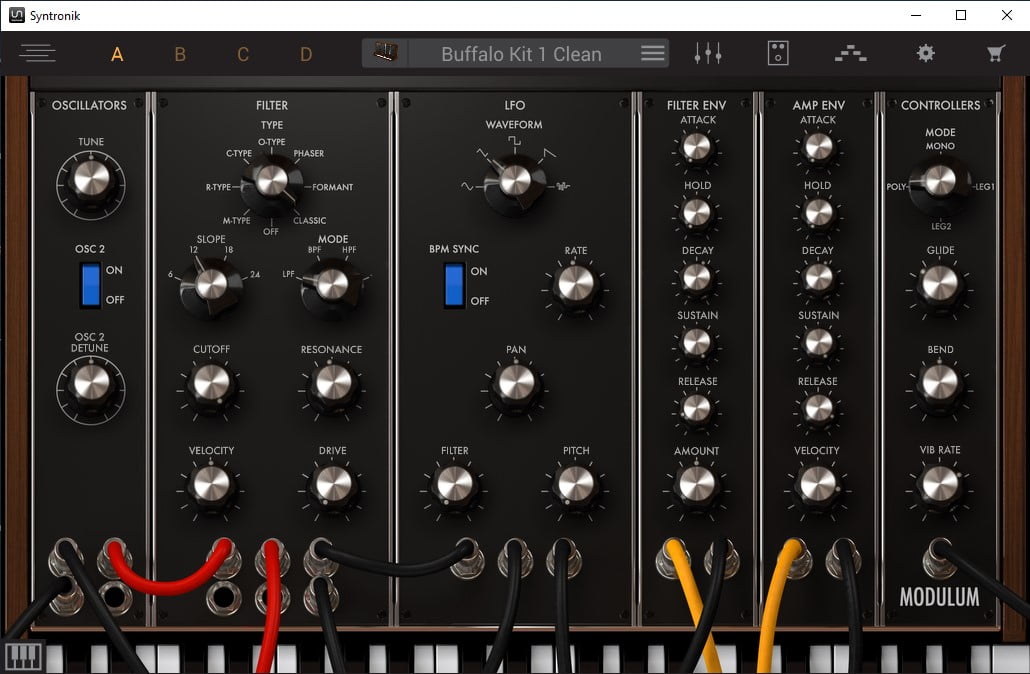Toggle the LFO BPM Sync switch

455,285
